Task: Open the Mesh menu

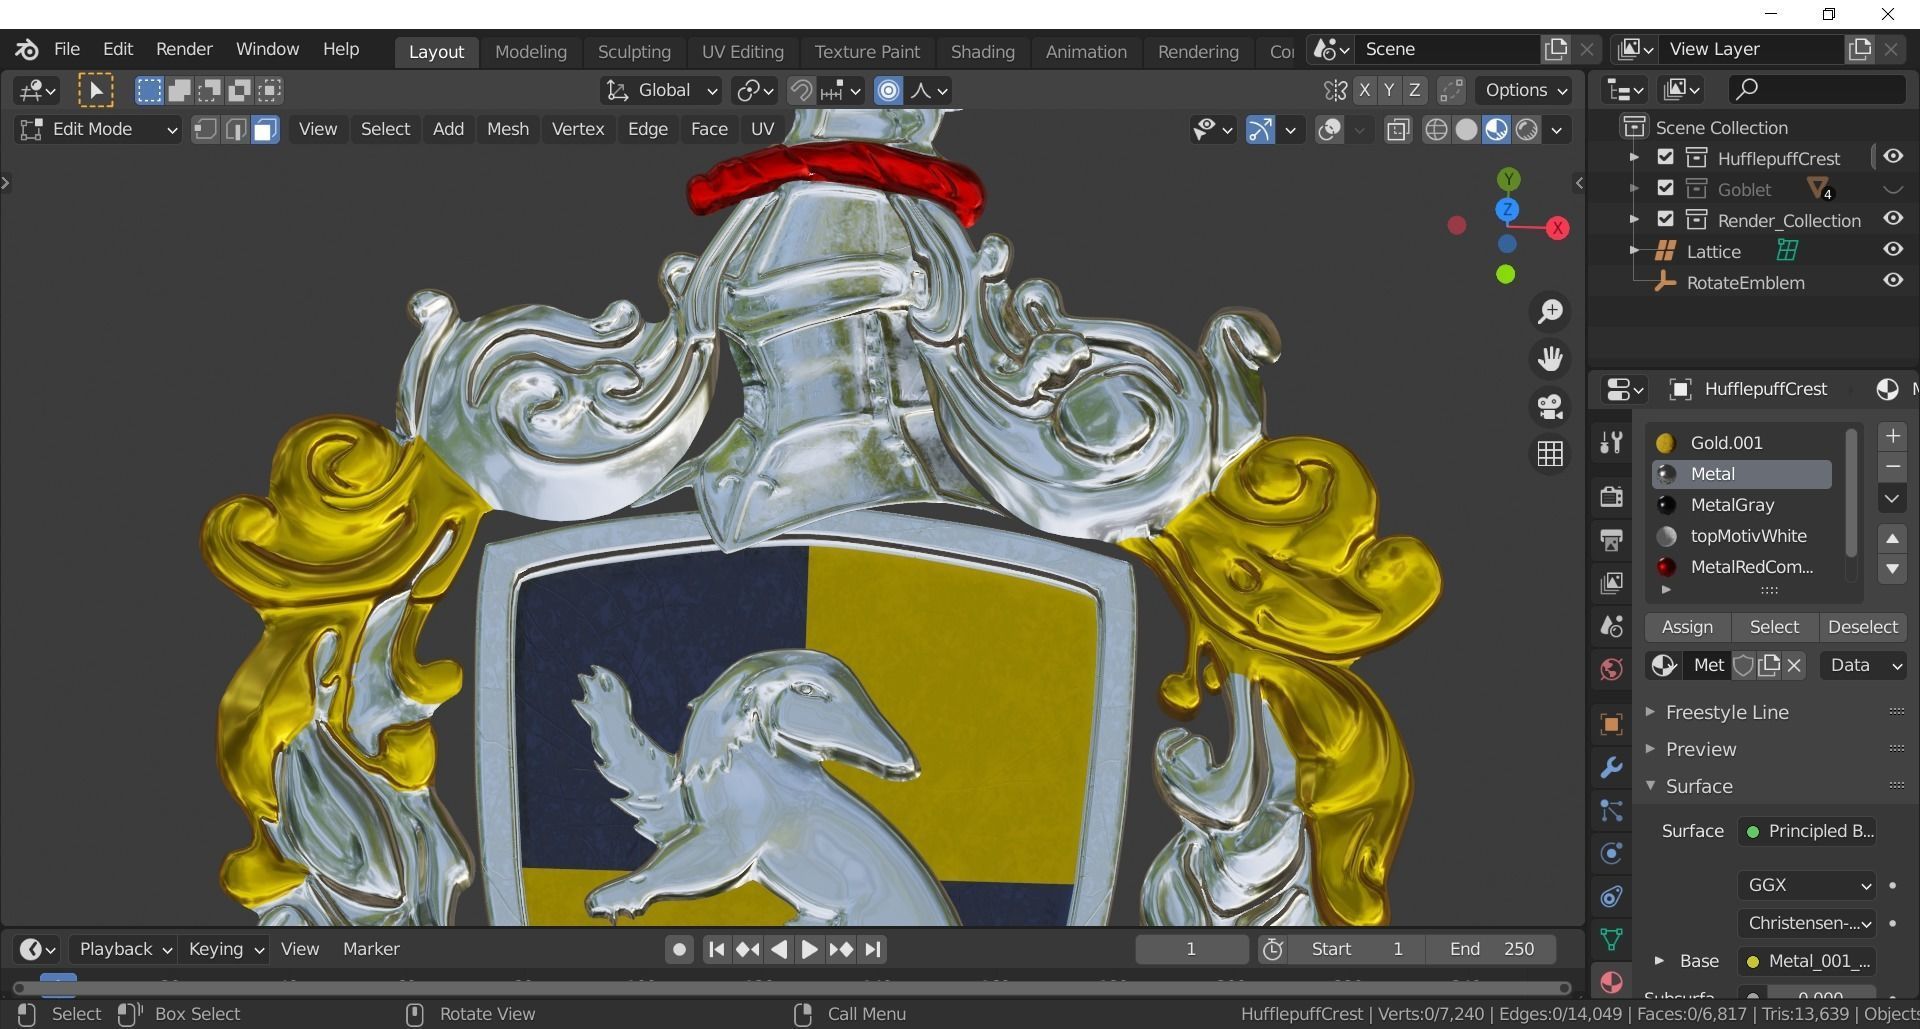Action: click(508, 129)
